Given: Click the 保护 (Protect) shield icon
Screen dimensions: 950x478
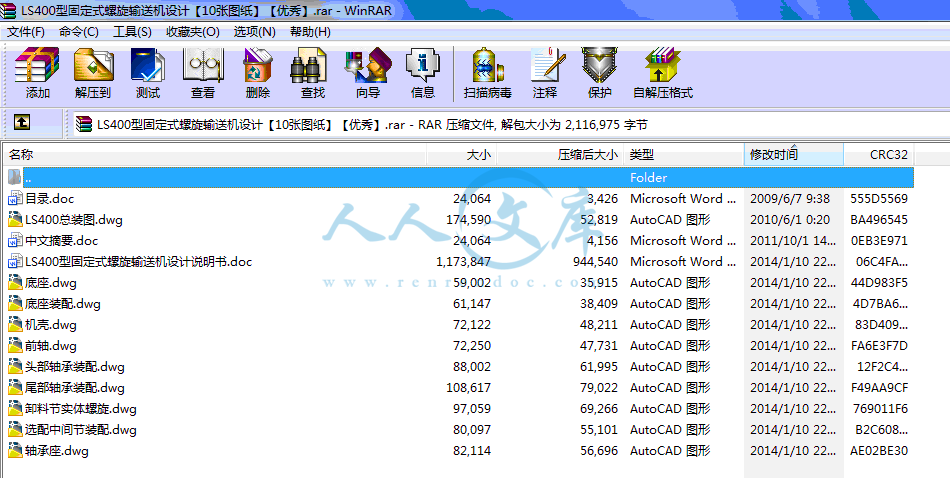Looking at the screenshot, I should point(599,65).
